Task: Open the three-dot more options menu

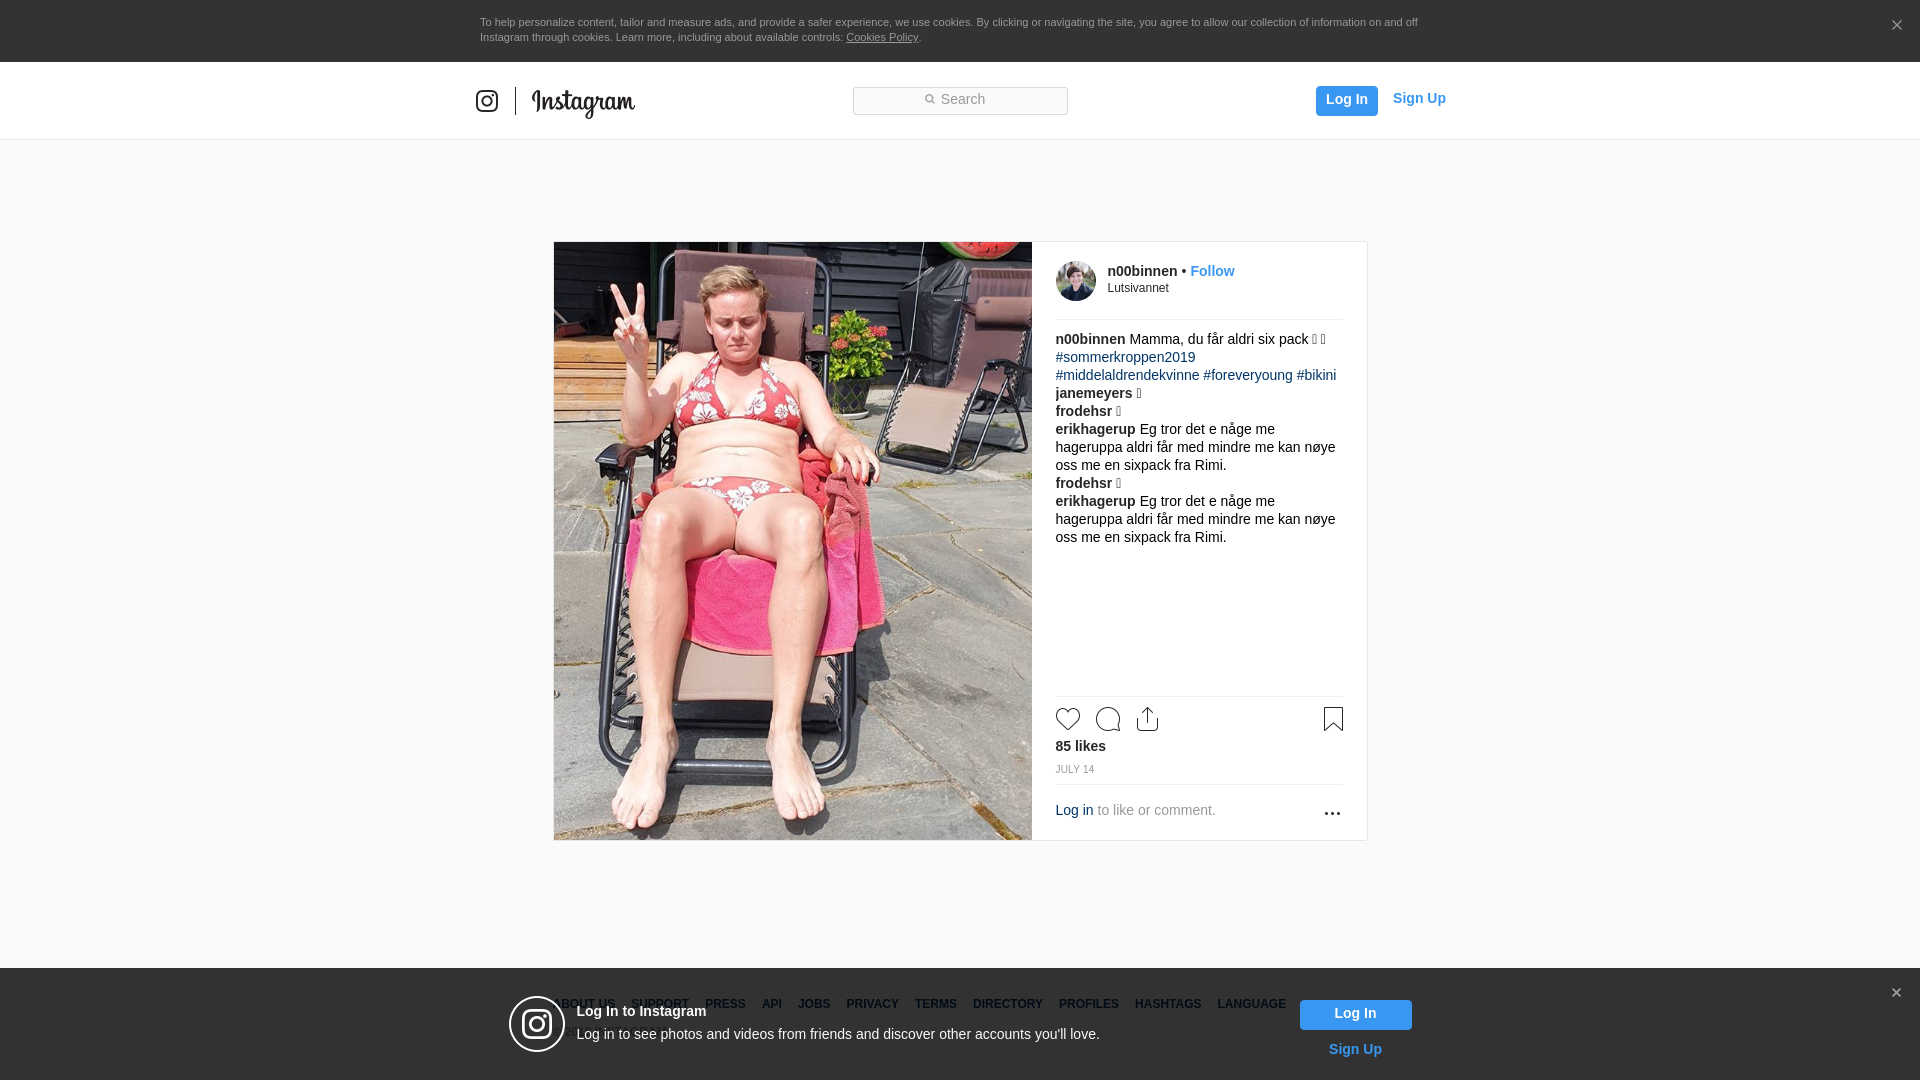Action: tap(1332, 813)
